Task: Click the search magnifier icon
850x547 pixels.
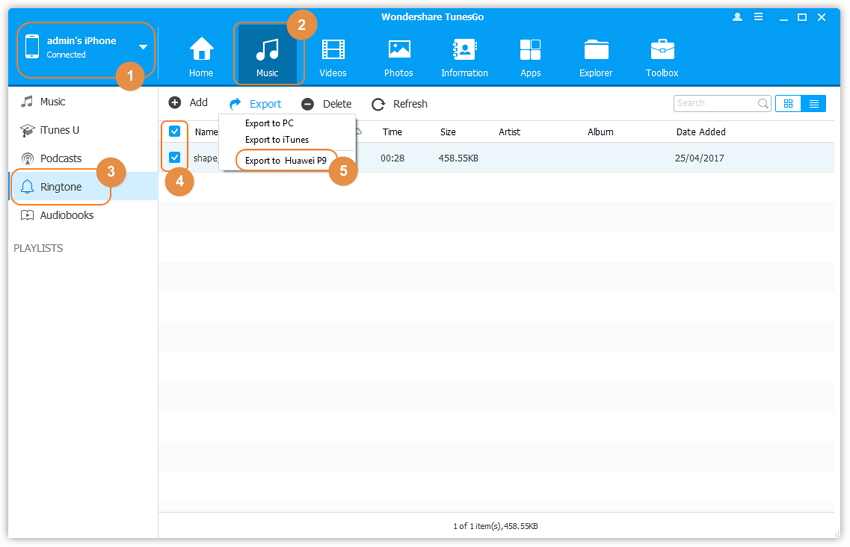Action: (763, 103)
